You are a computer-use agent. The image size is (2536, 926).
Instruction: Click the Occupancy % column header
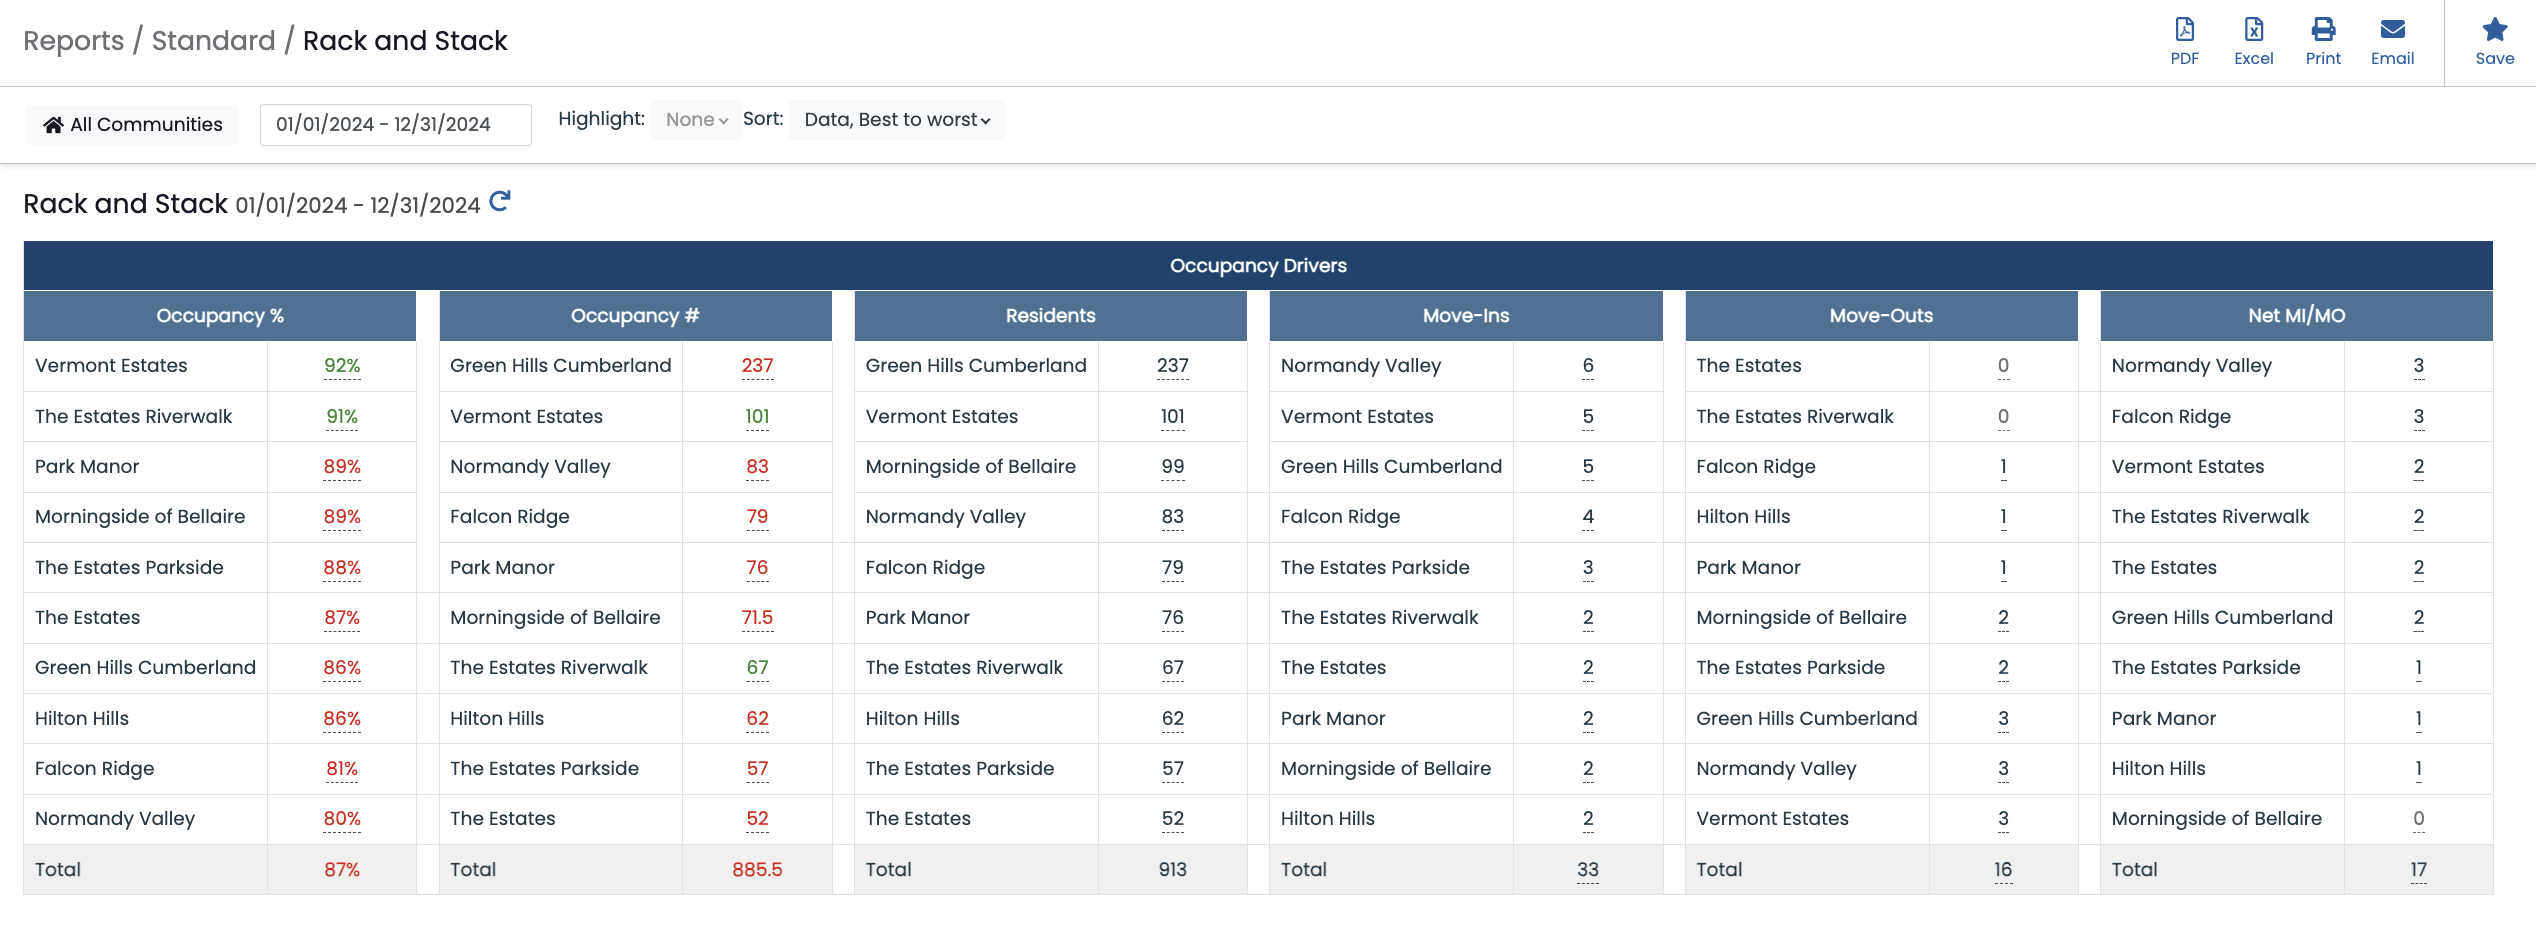(220, 316)
